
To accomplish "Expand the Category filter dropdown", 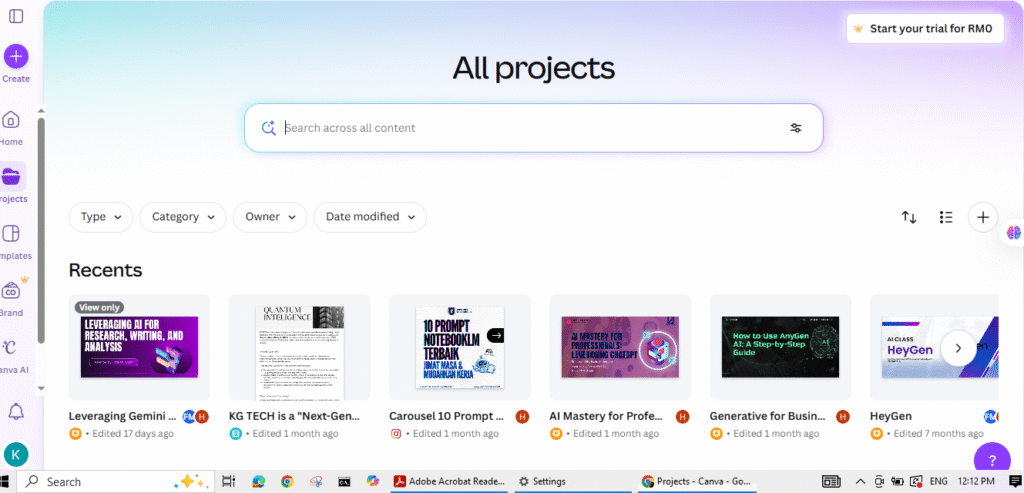I will pos(183,217).
